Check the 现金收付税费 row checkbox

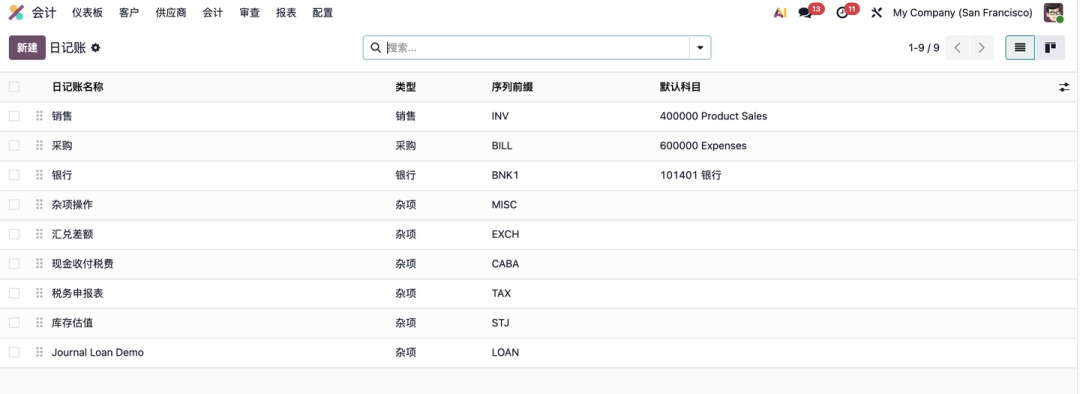pos(14,264)
